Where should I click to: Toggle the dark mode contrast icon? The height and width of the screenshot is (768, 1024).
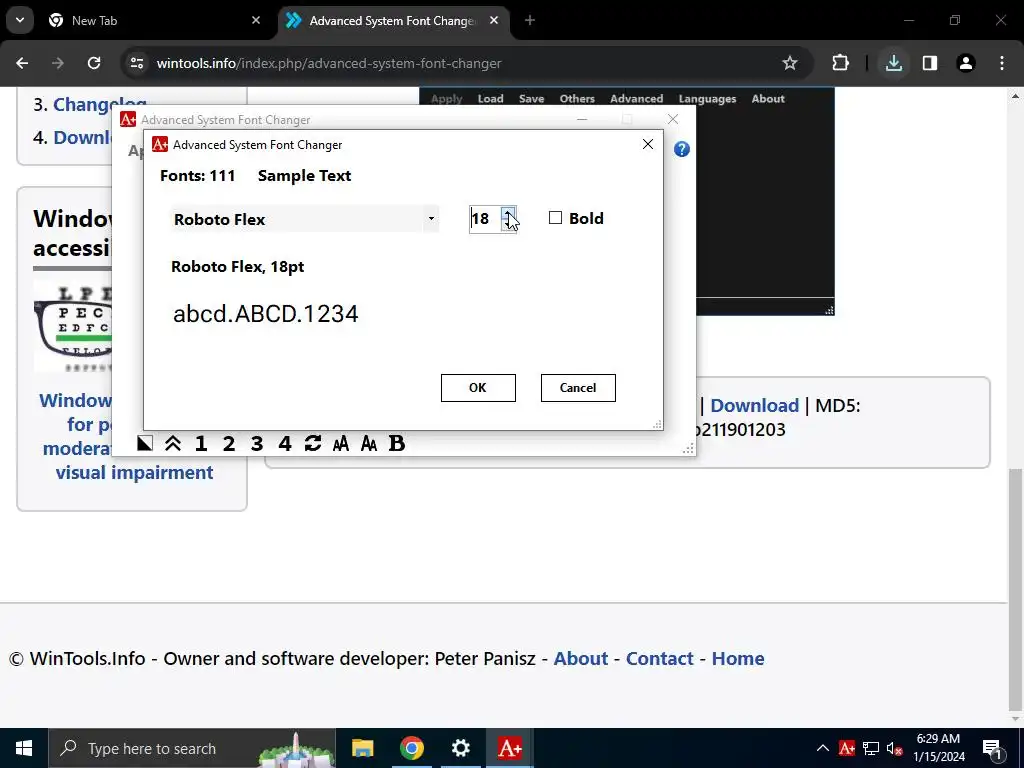pos(145,443)
